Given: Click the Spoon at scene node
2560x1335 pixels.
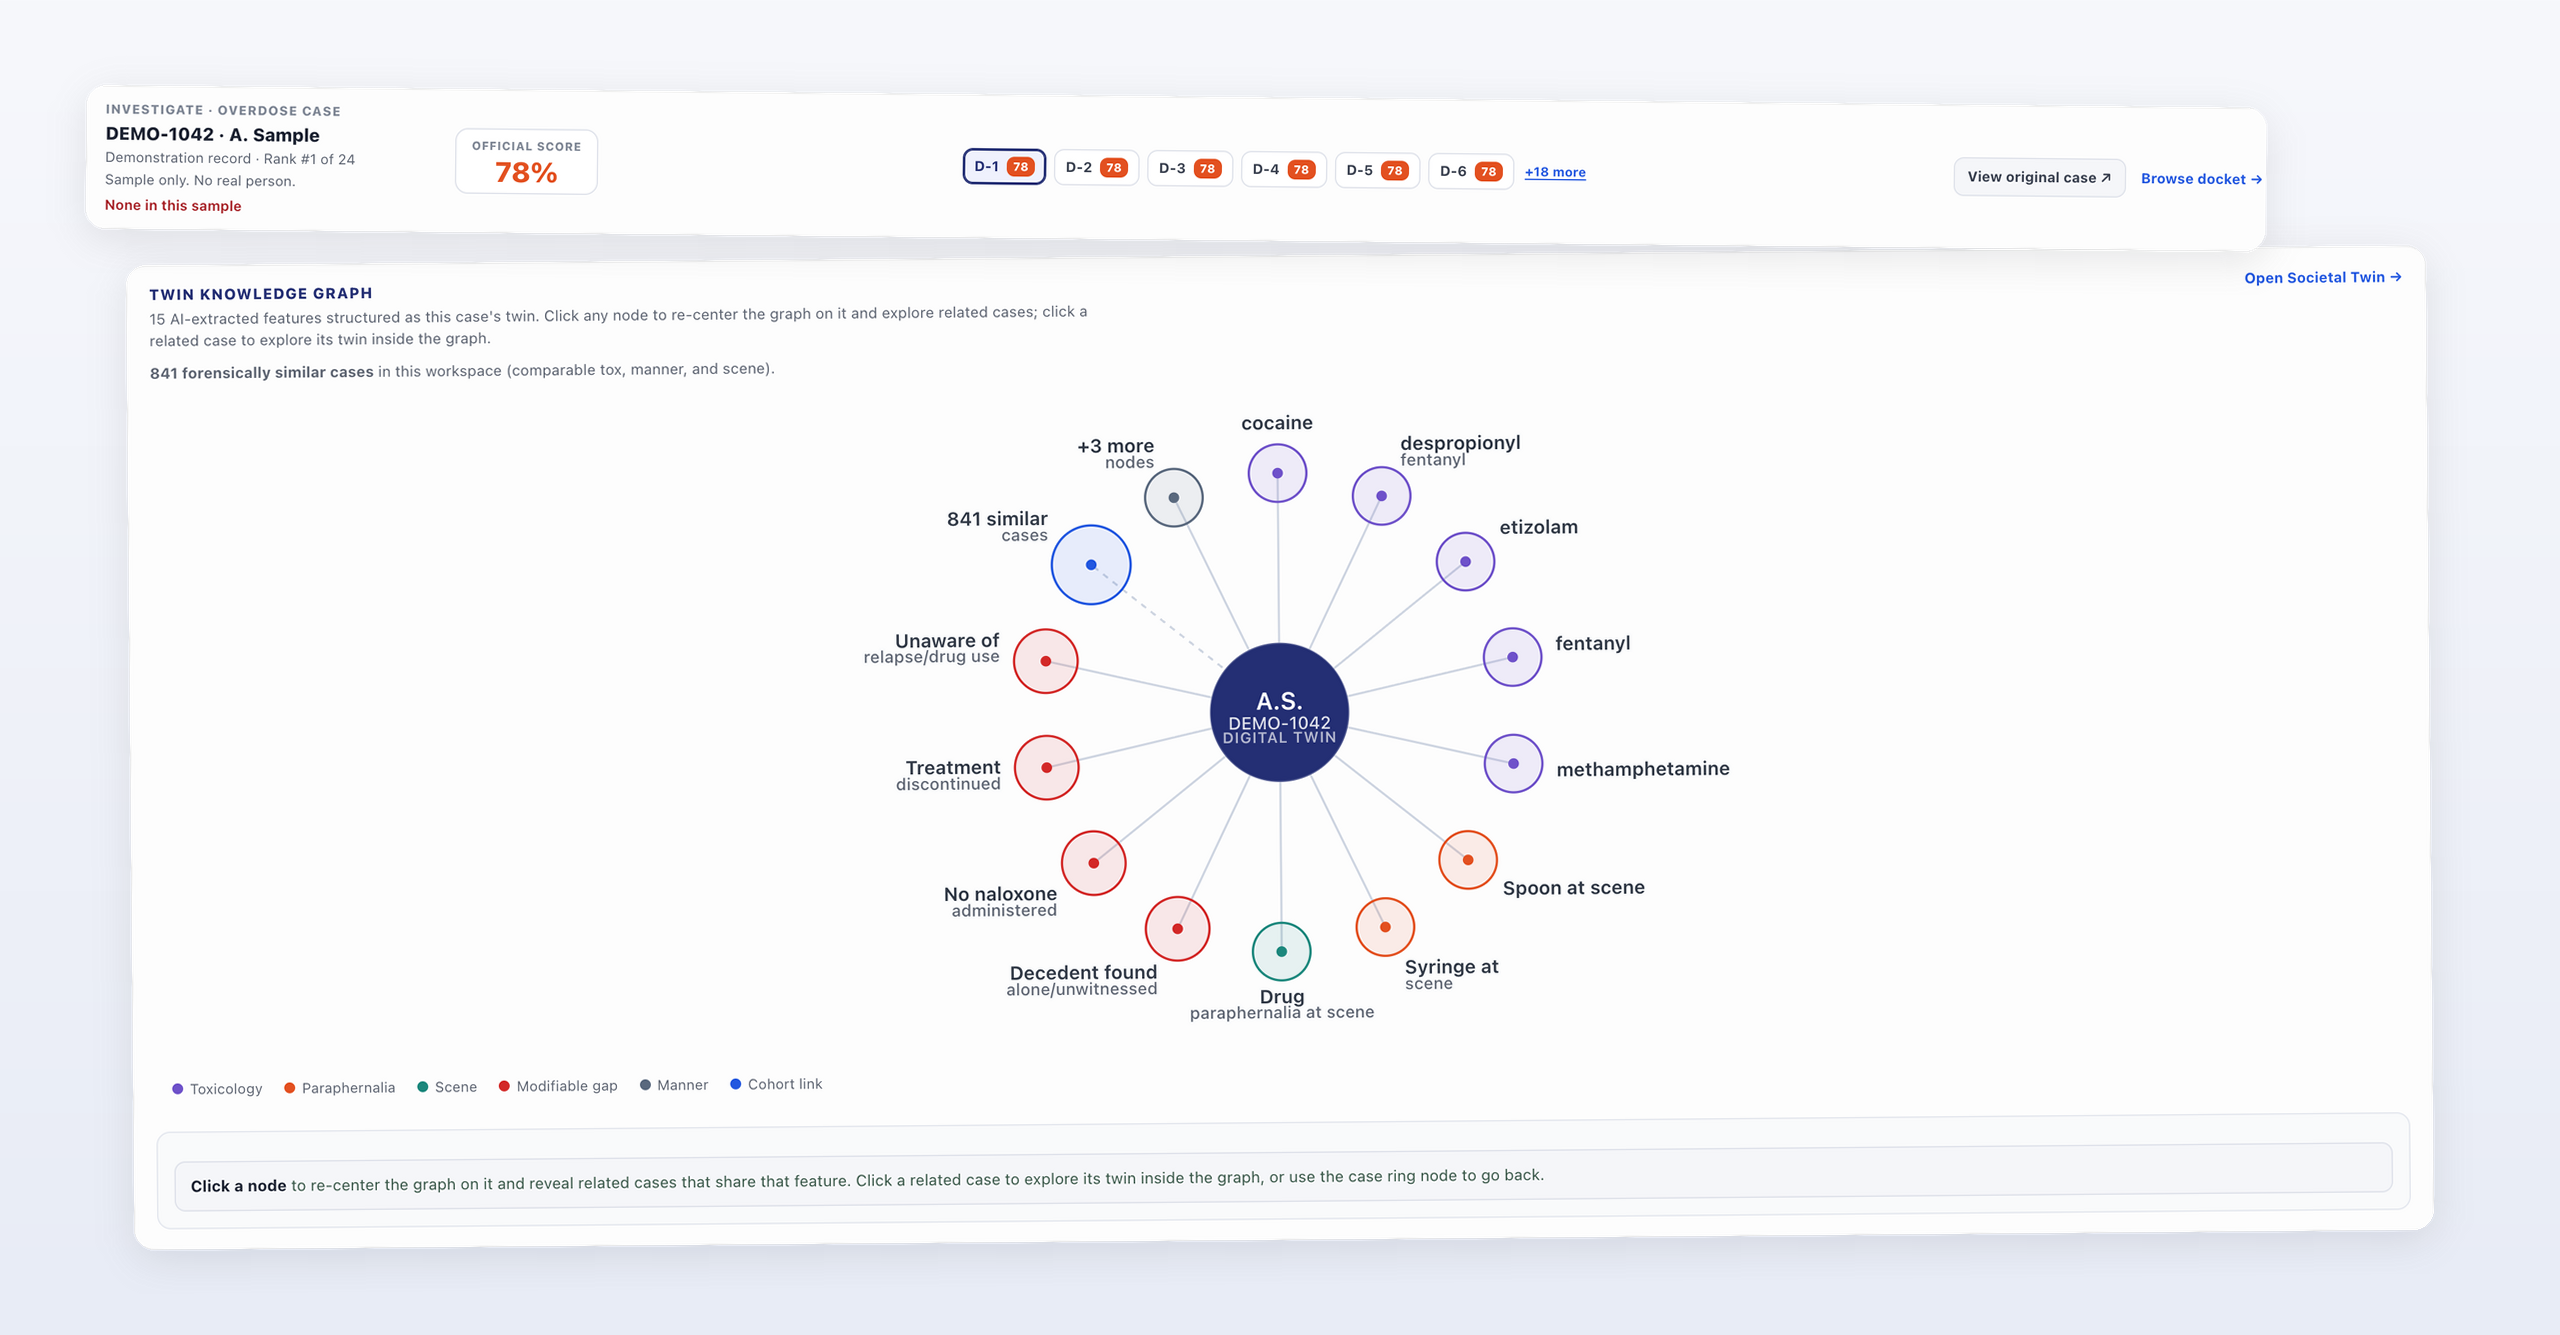Looking at the screenshot, I should [1467, 860].
